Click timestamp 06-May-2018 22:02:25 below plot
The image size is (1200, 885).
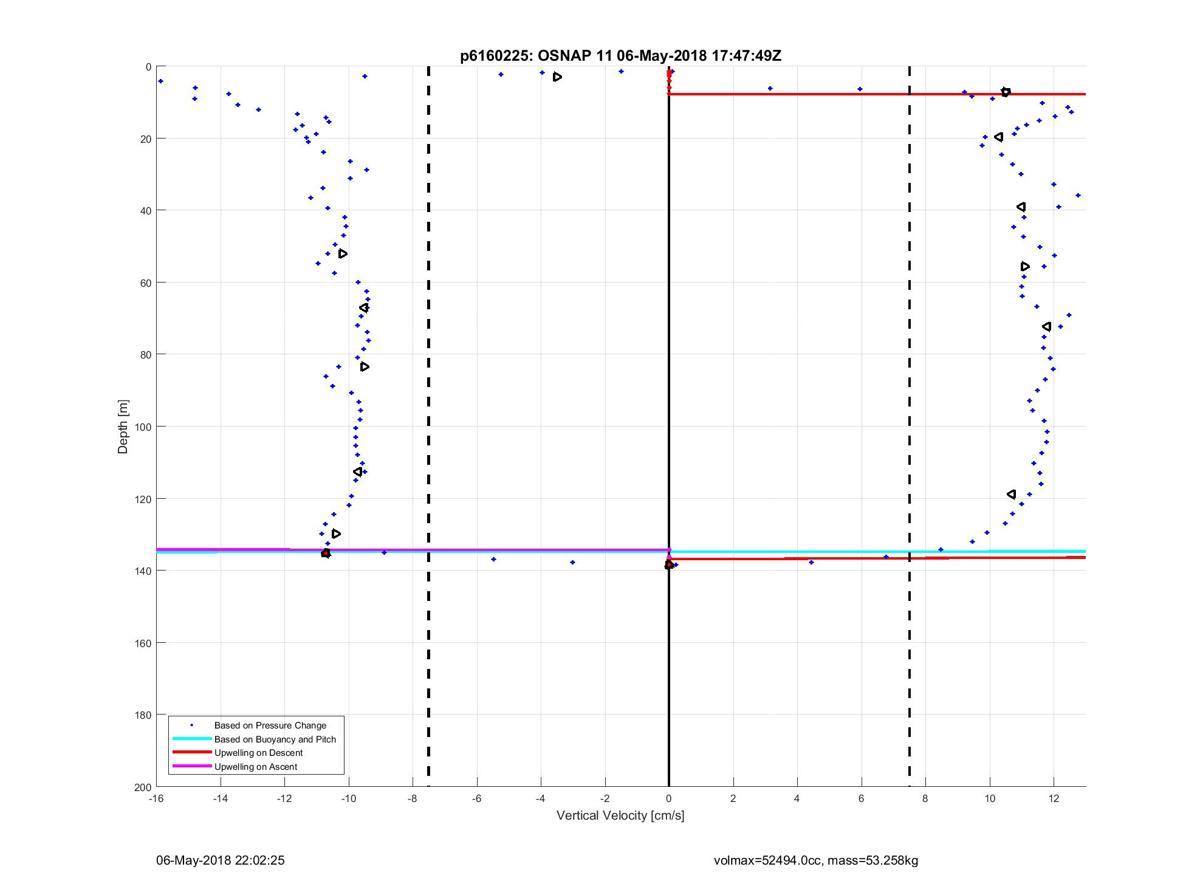(x=220, y=860)
